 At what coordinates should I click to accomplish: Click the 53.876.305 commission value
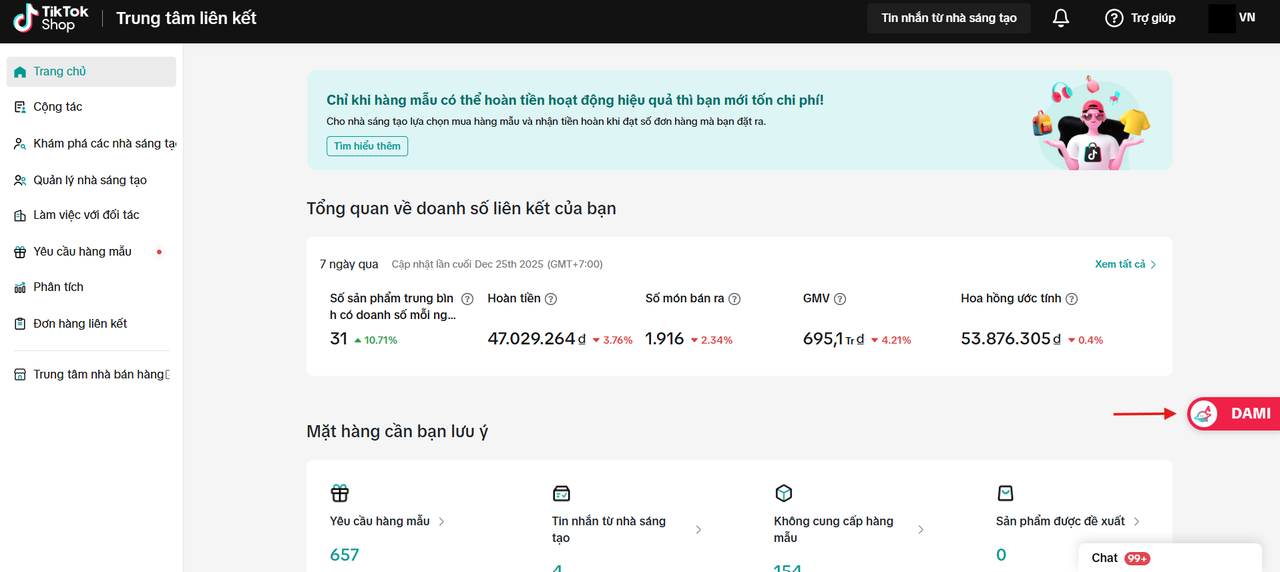tap(1011, 339)
